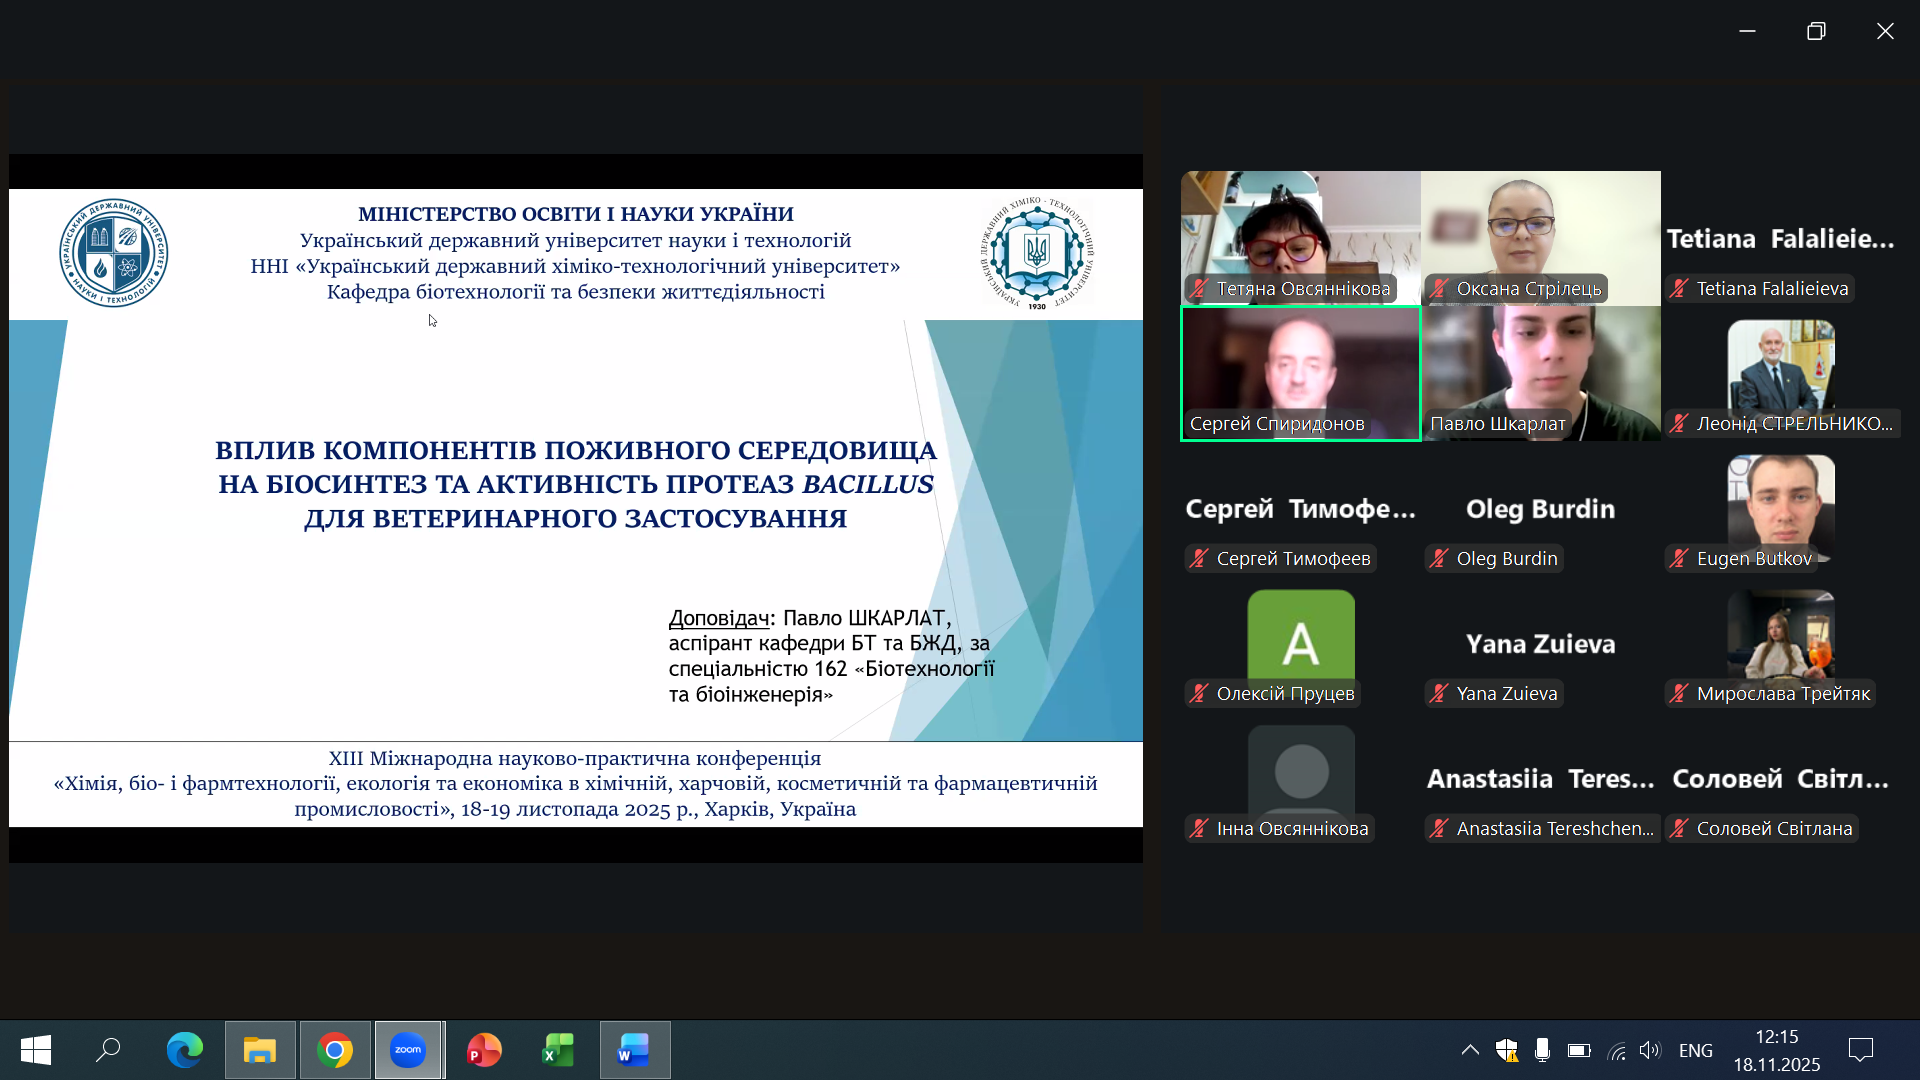Click Олексій Пруцев's green avatar

tap(1301, 636)
